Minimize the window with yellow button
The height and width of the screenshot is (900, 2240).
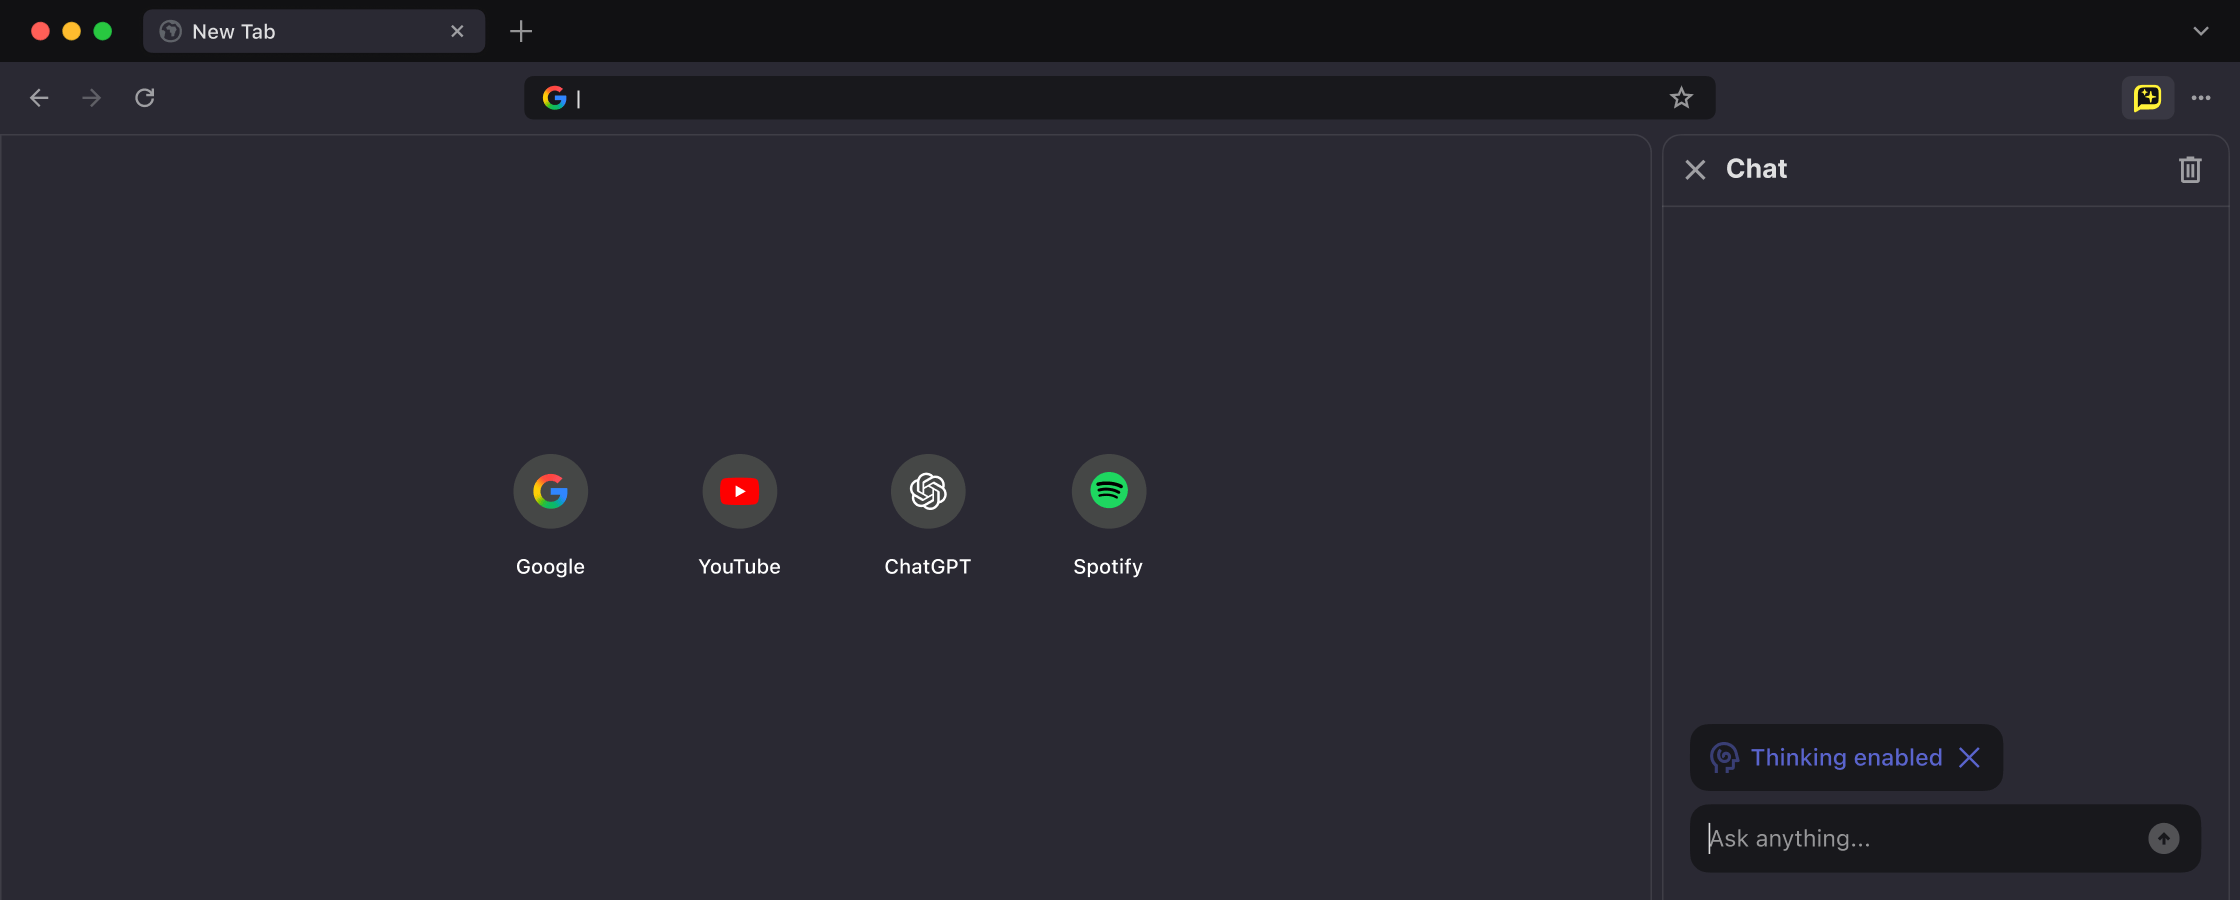coord(71,31)
